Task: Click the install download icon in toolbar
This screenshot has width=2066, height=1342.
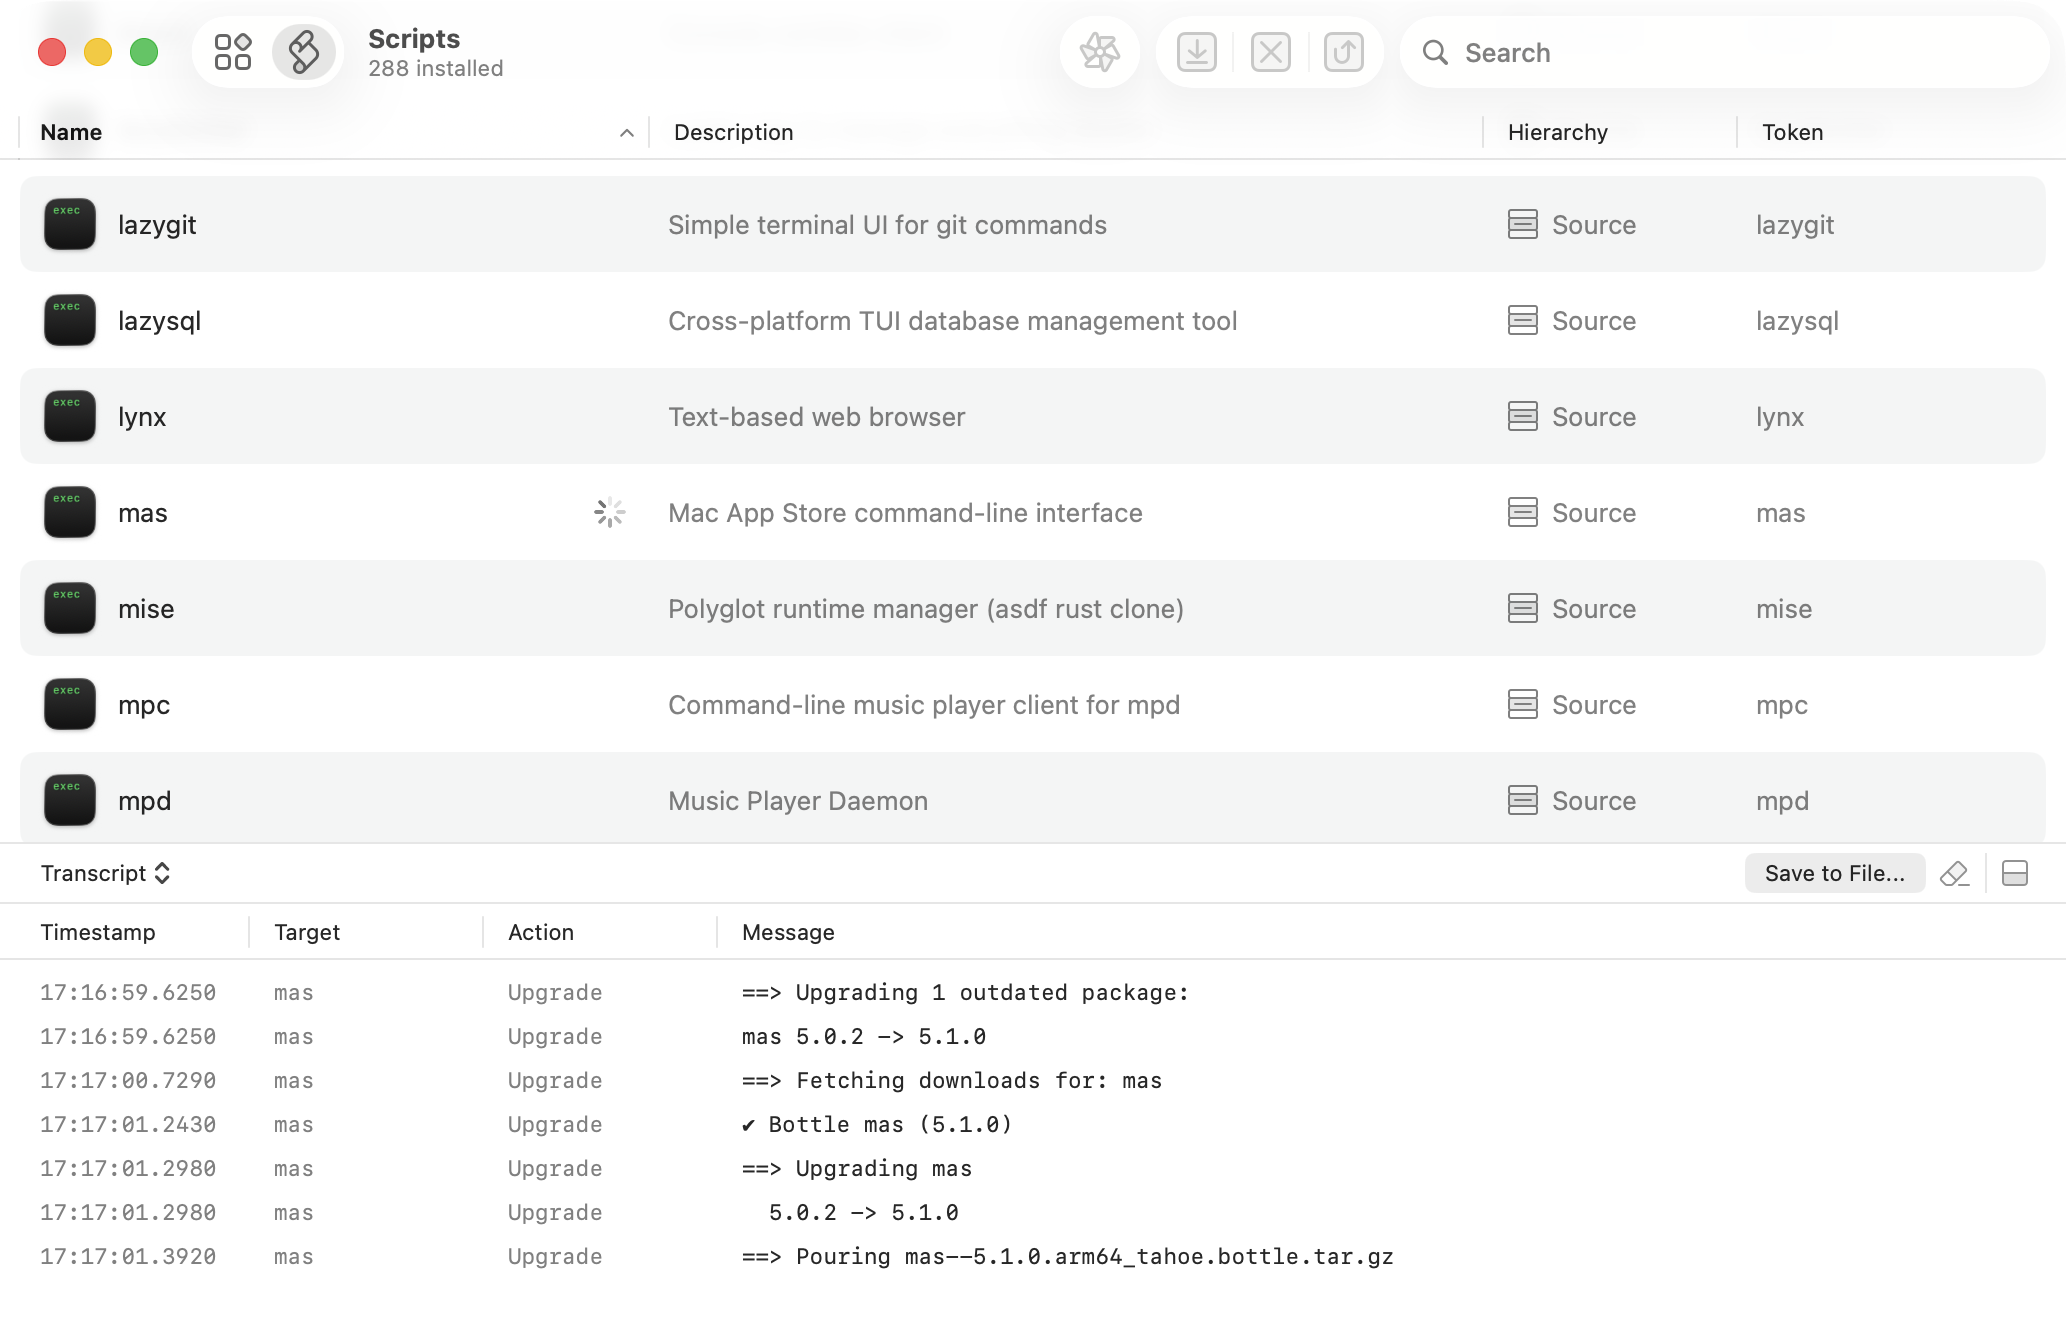Action: pyautogui.click(x=1195, y=51)
